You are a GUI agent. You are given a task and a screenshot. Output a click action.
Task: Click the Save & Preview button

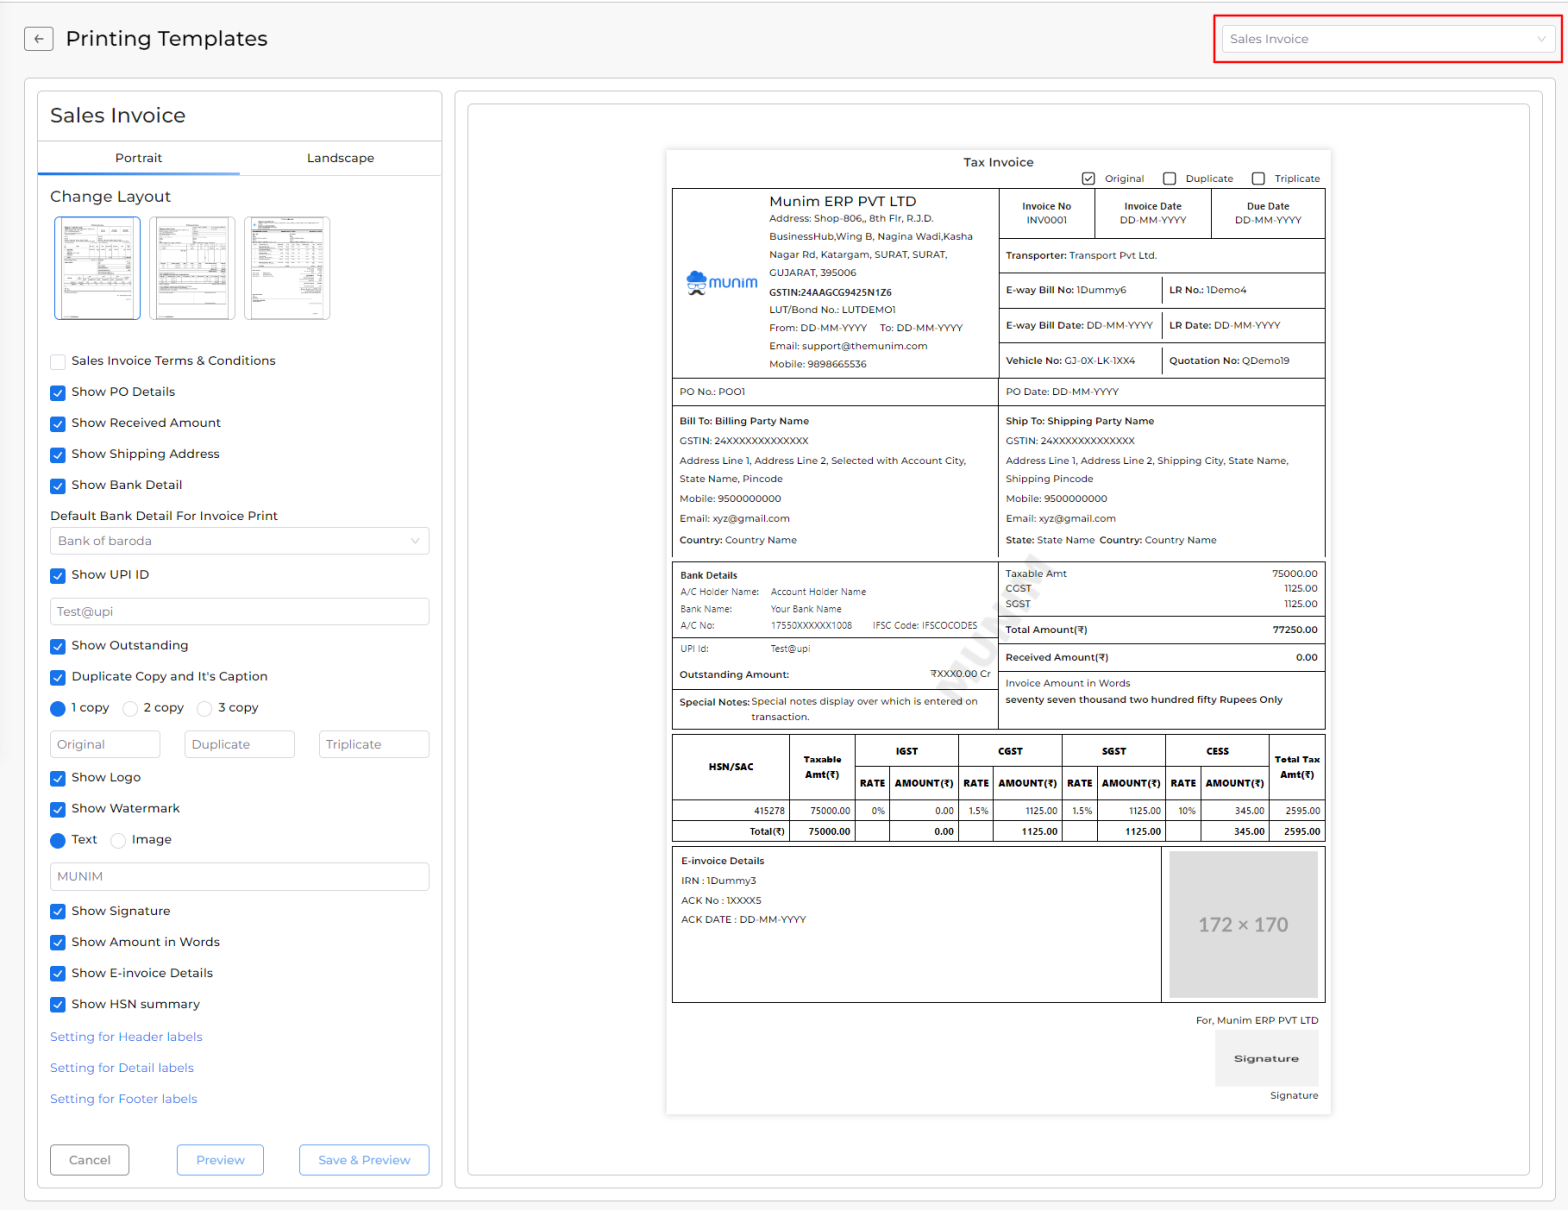click(364, 1160)
